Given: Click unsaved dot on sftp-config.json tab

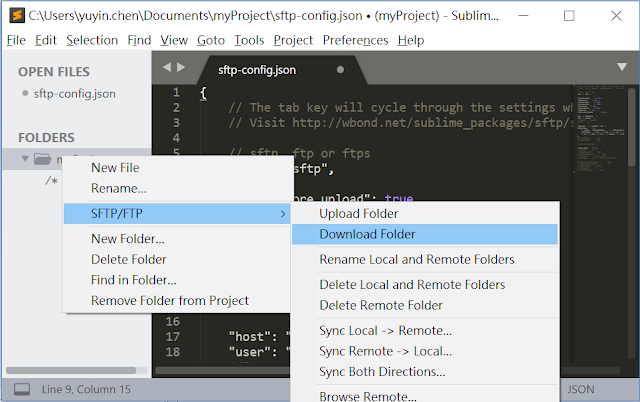Looking at the screenshot, I should coord(340,70).
